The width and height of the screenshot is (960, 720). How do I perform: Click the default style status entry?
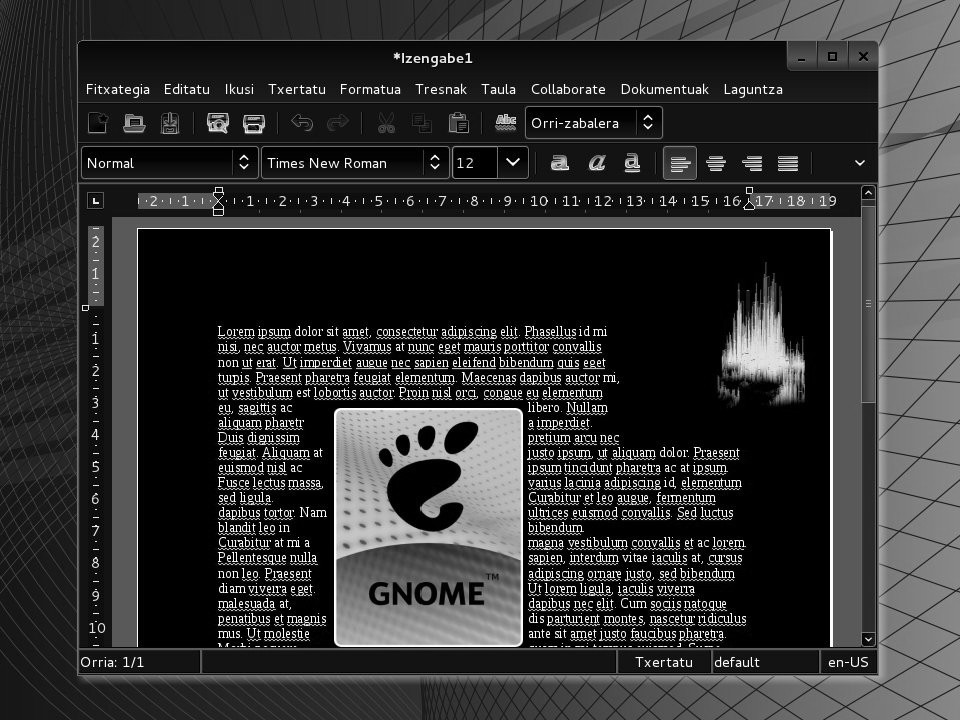coord(765,662)
